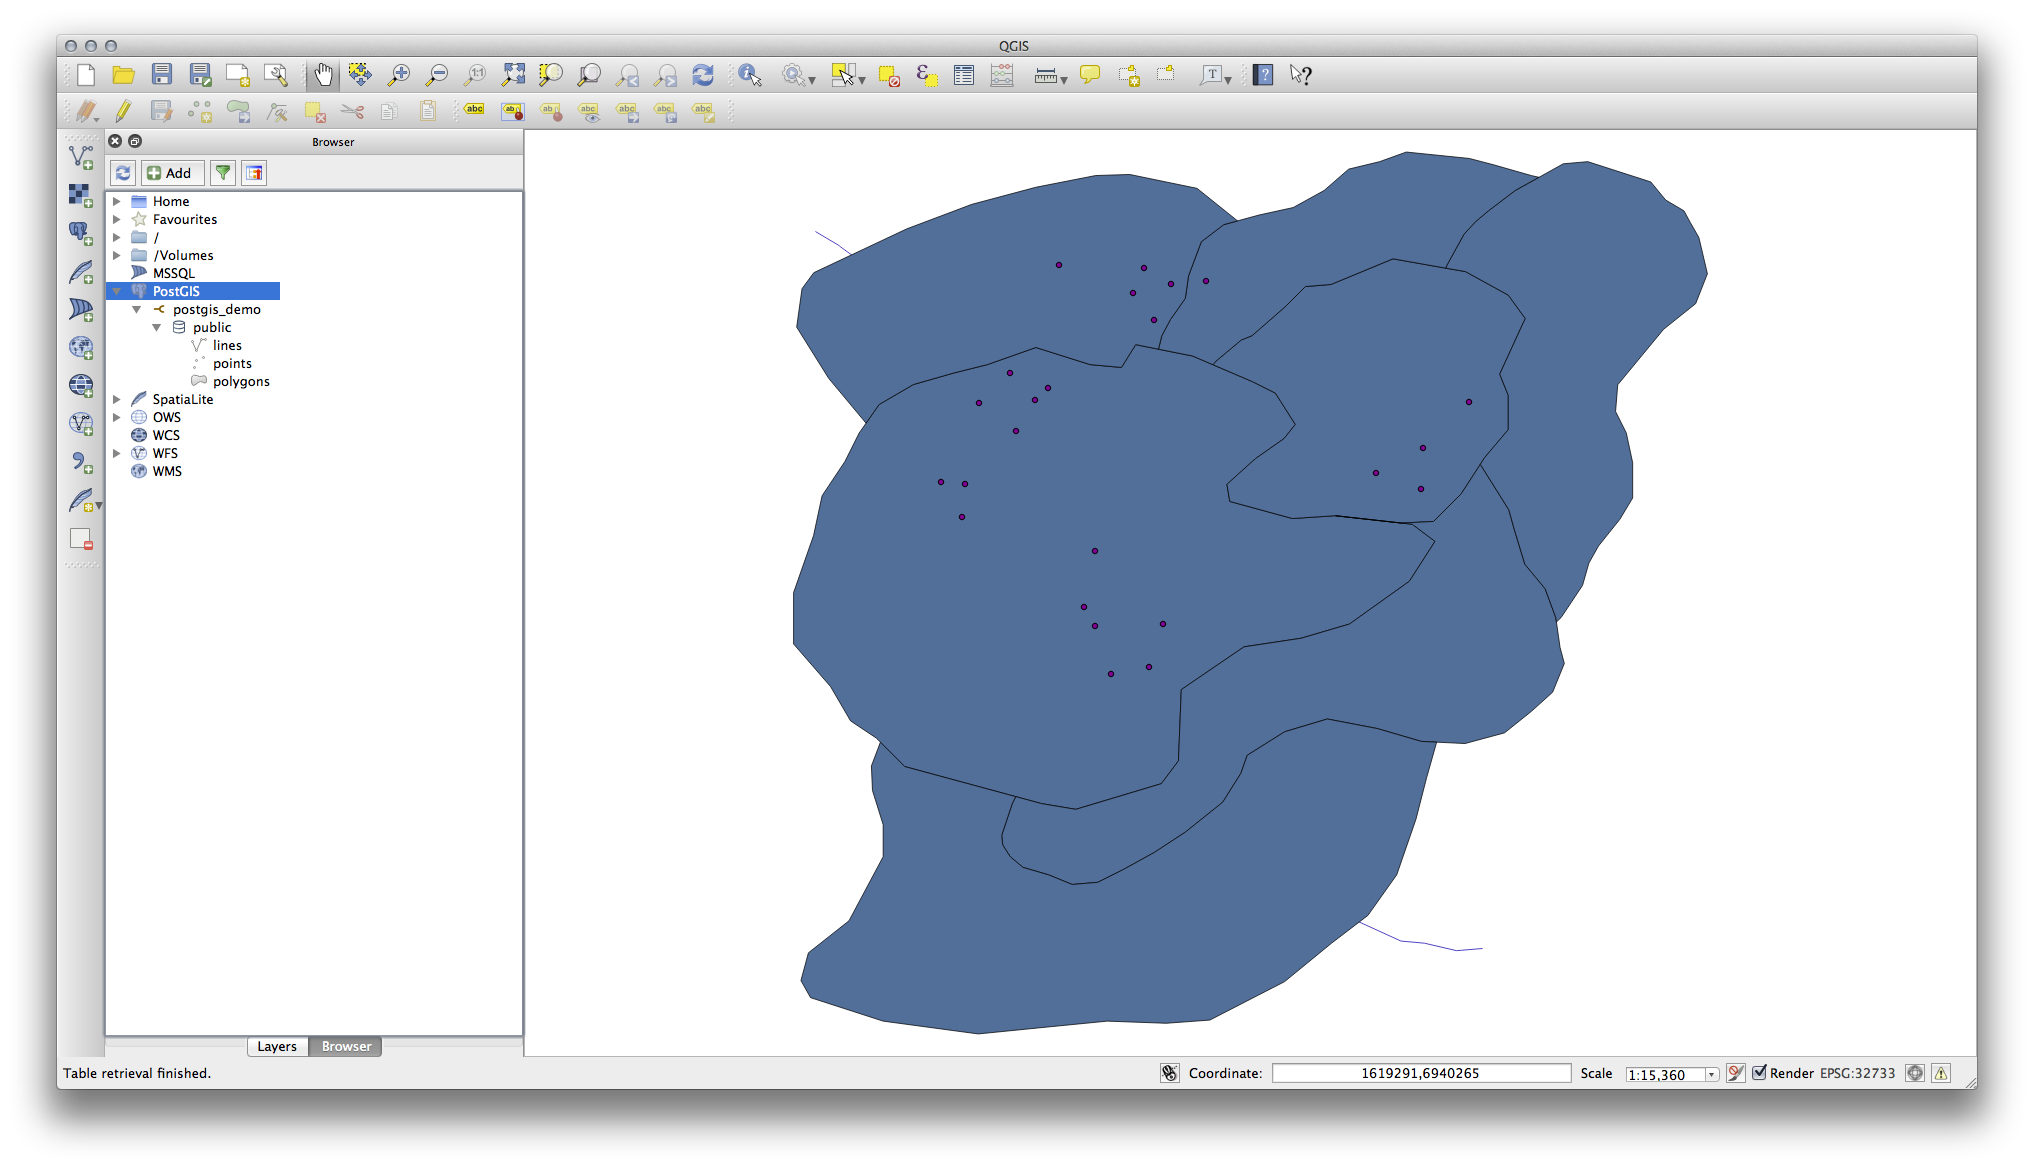The height and width of the screenshot is (1168, 2034).
Task: Open the Scale dropdown arrow
Action: tap(1711, 1075)
